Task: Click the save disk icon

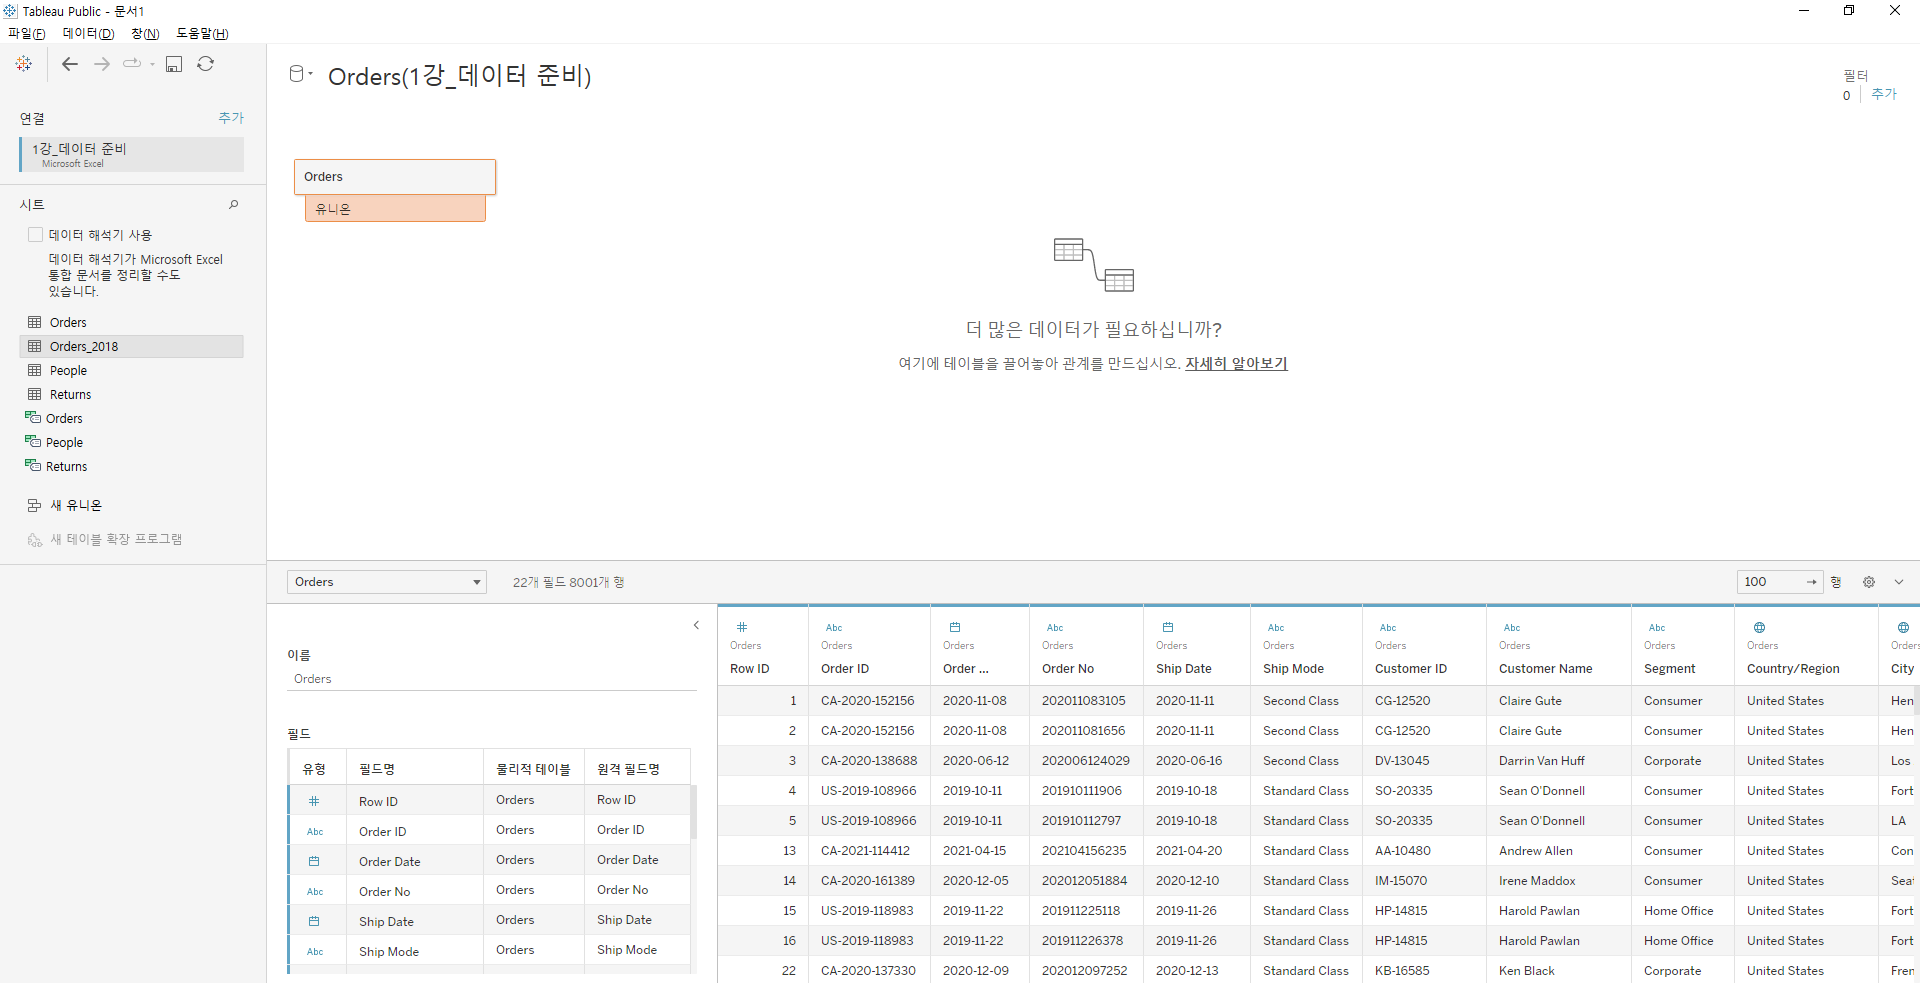Action: tap(174, 64)
